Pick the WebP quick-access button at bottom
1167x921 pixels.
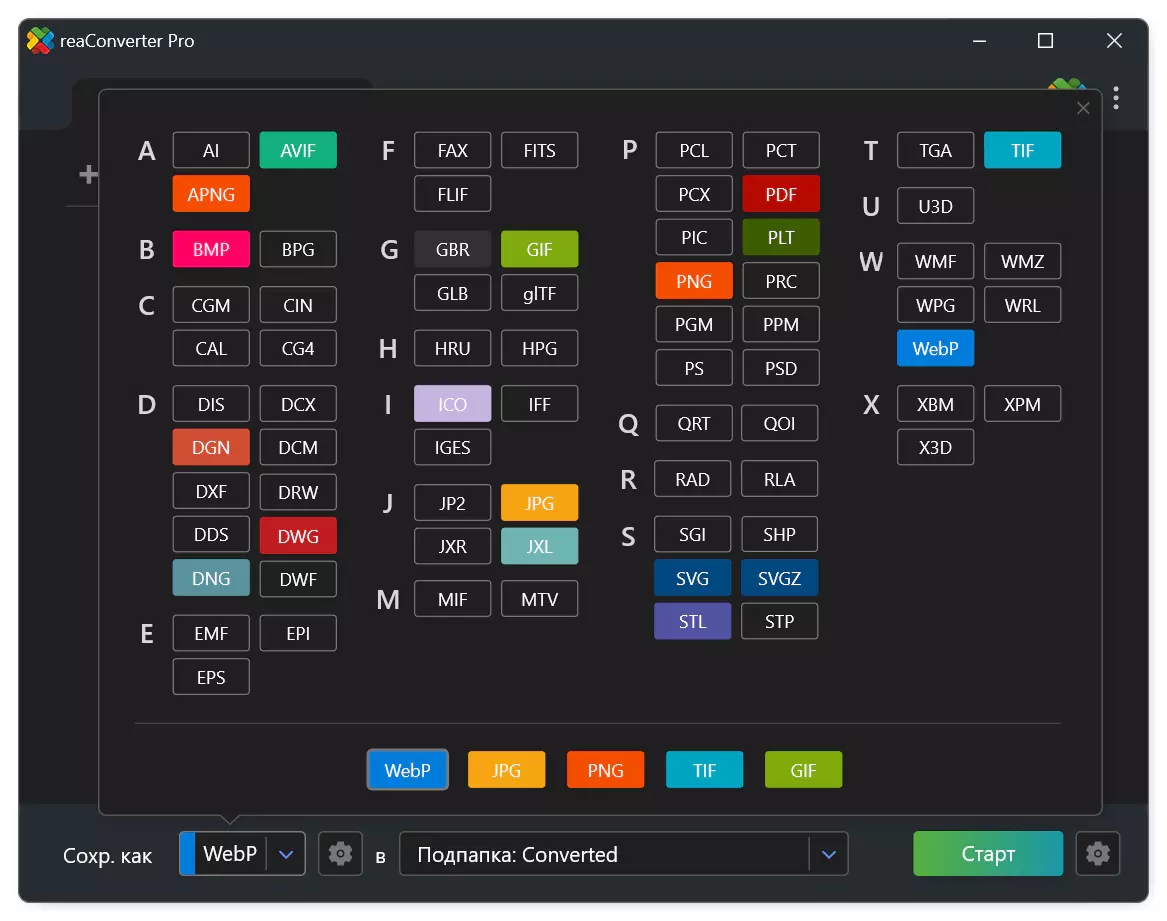407,770
